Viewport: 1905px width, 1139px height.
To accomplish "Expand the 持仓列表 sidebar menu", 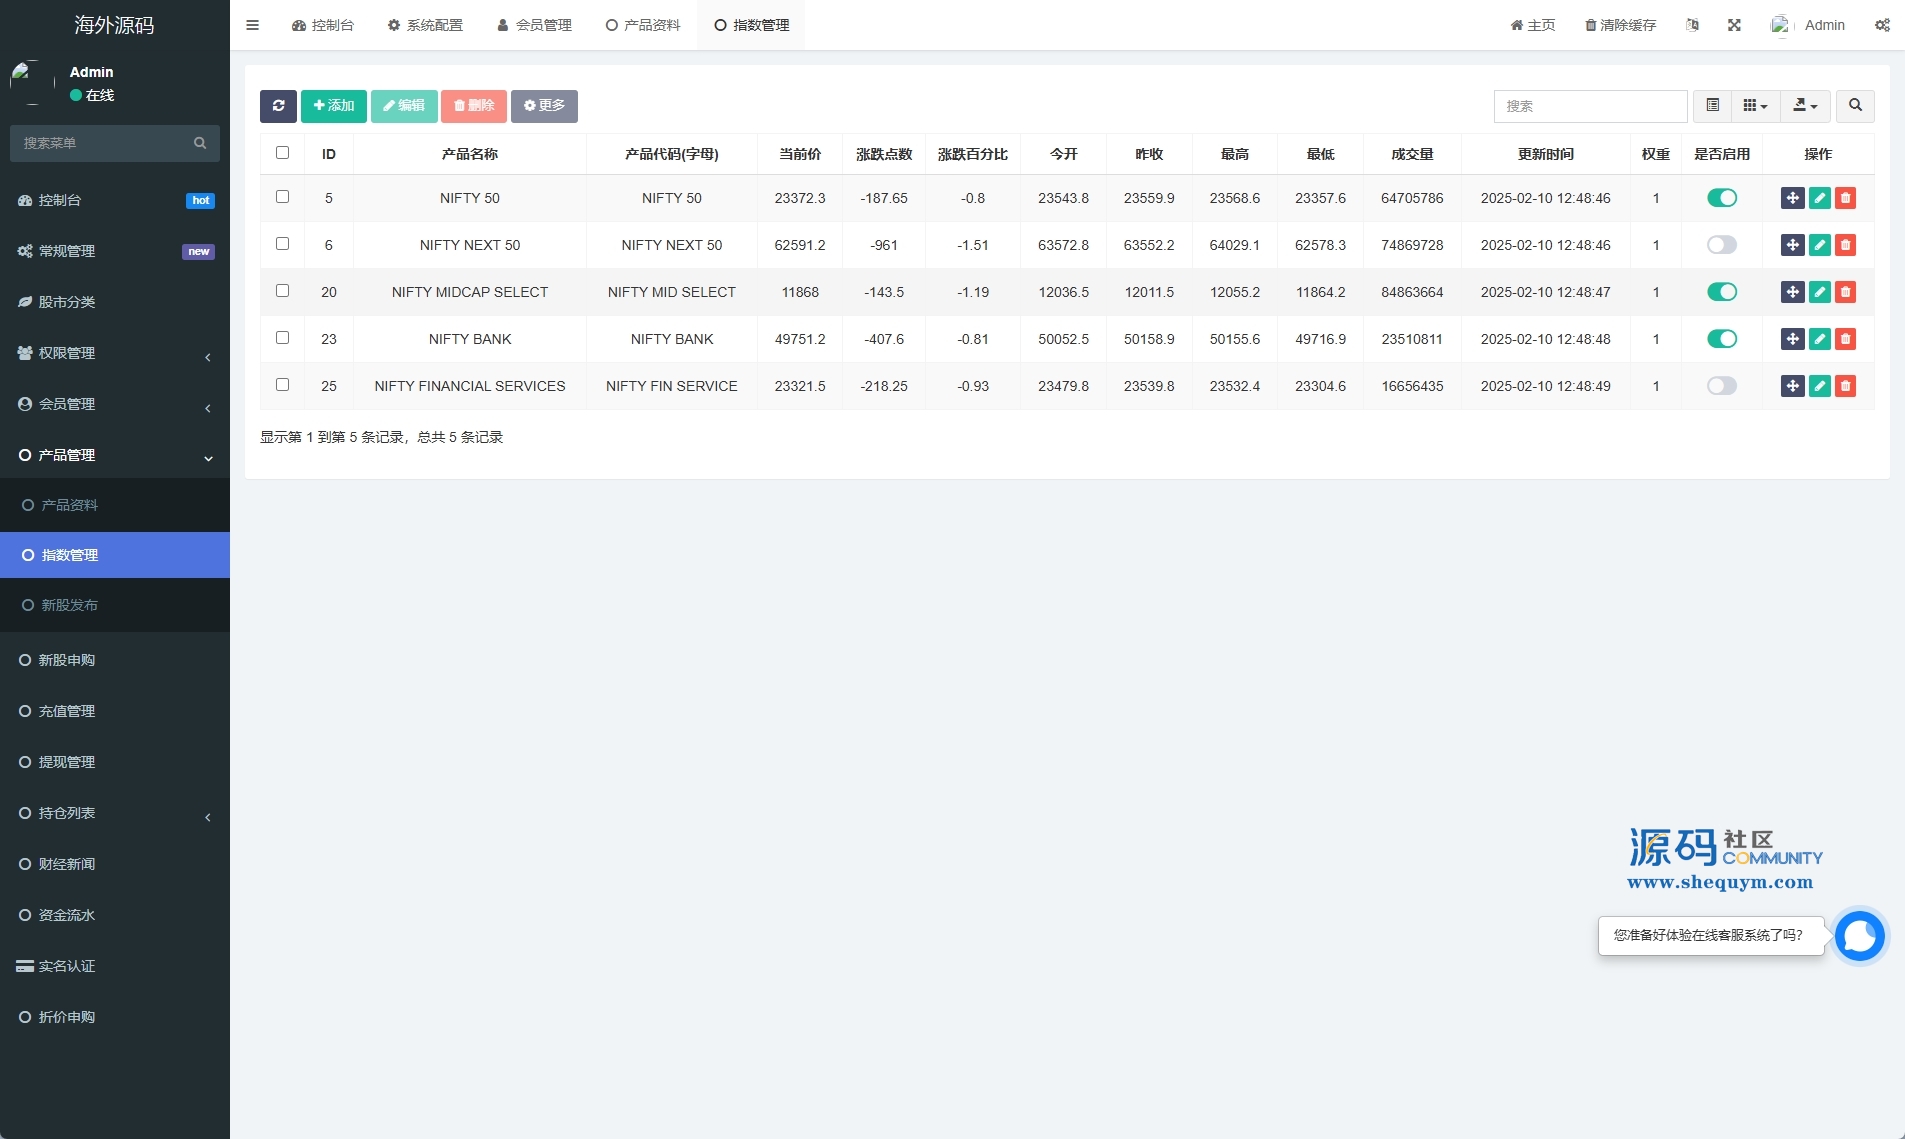I will pyautogui.click(x=115, y=813).
